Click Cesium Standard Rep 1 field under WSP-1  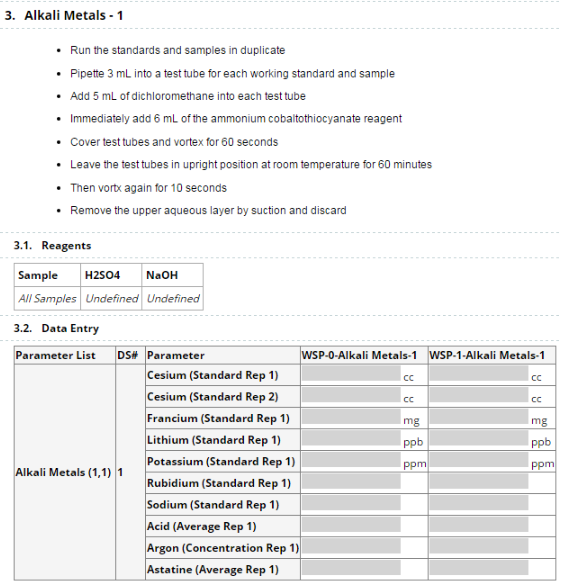[x=479, y=373]
